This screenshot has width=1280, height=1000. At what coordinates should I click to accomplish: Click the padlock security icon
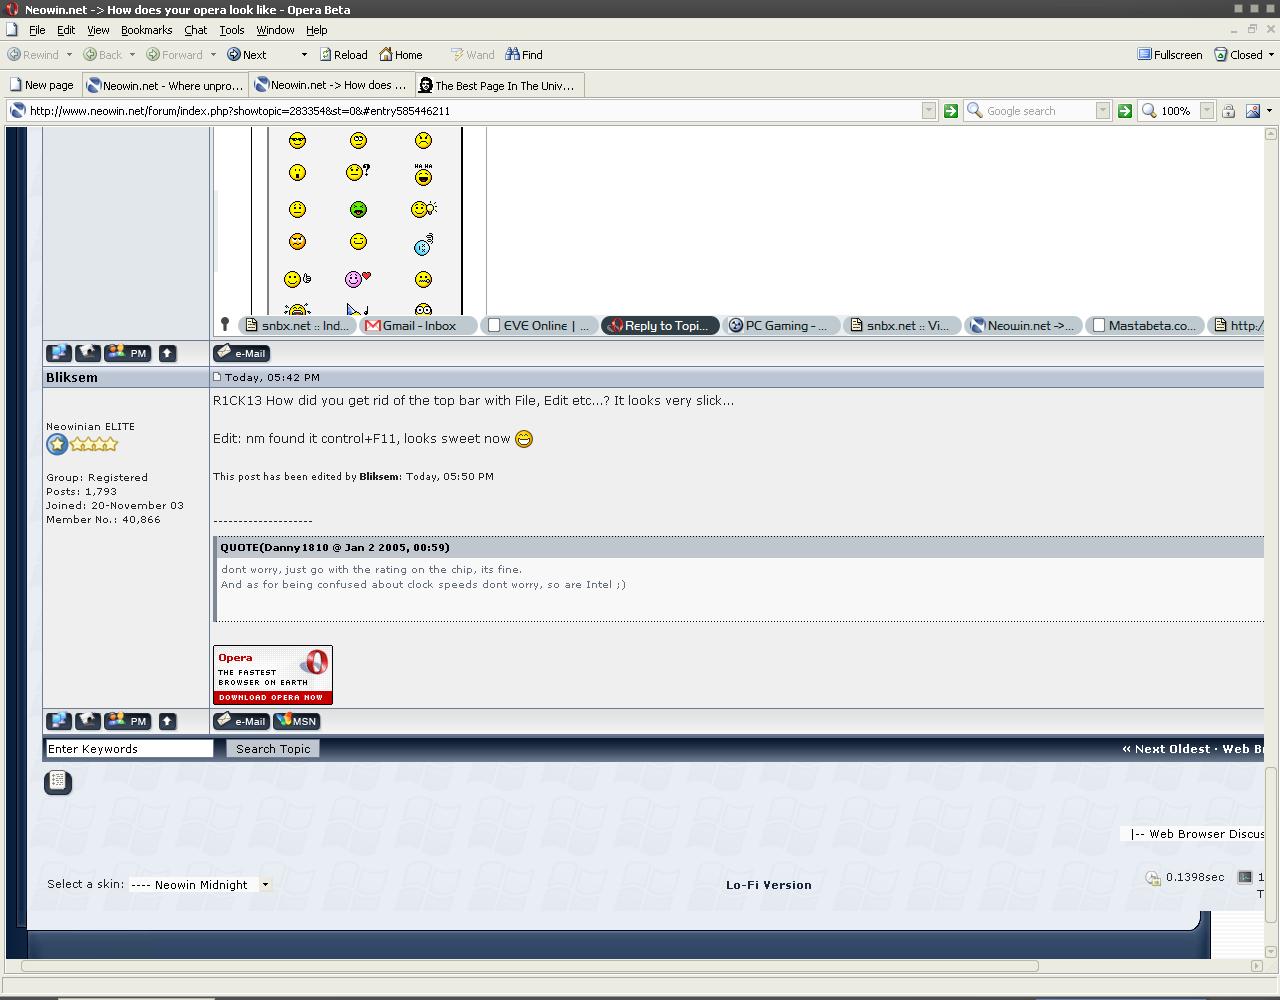coord(1228,111)
